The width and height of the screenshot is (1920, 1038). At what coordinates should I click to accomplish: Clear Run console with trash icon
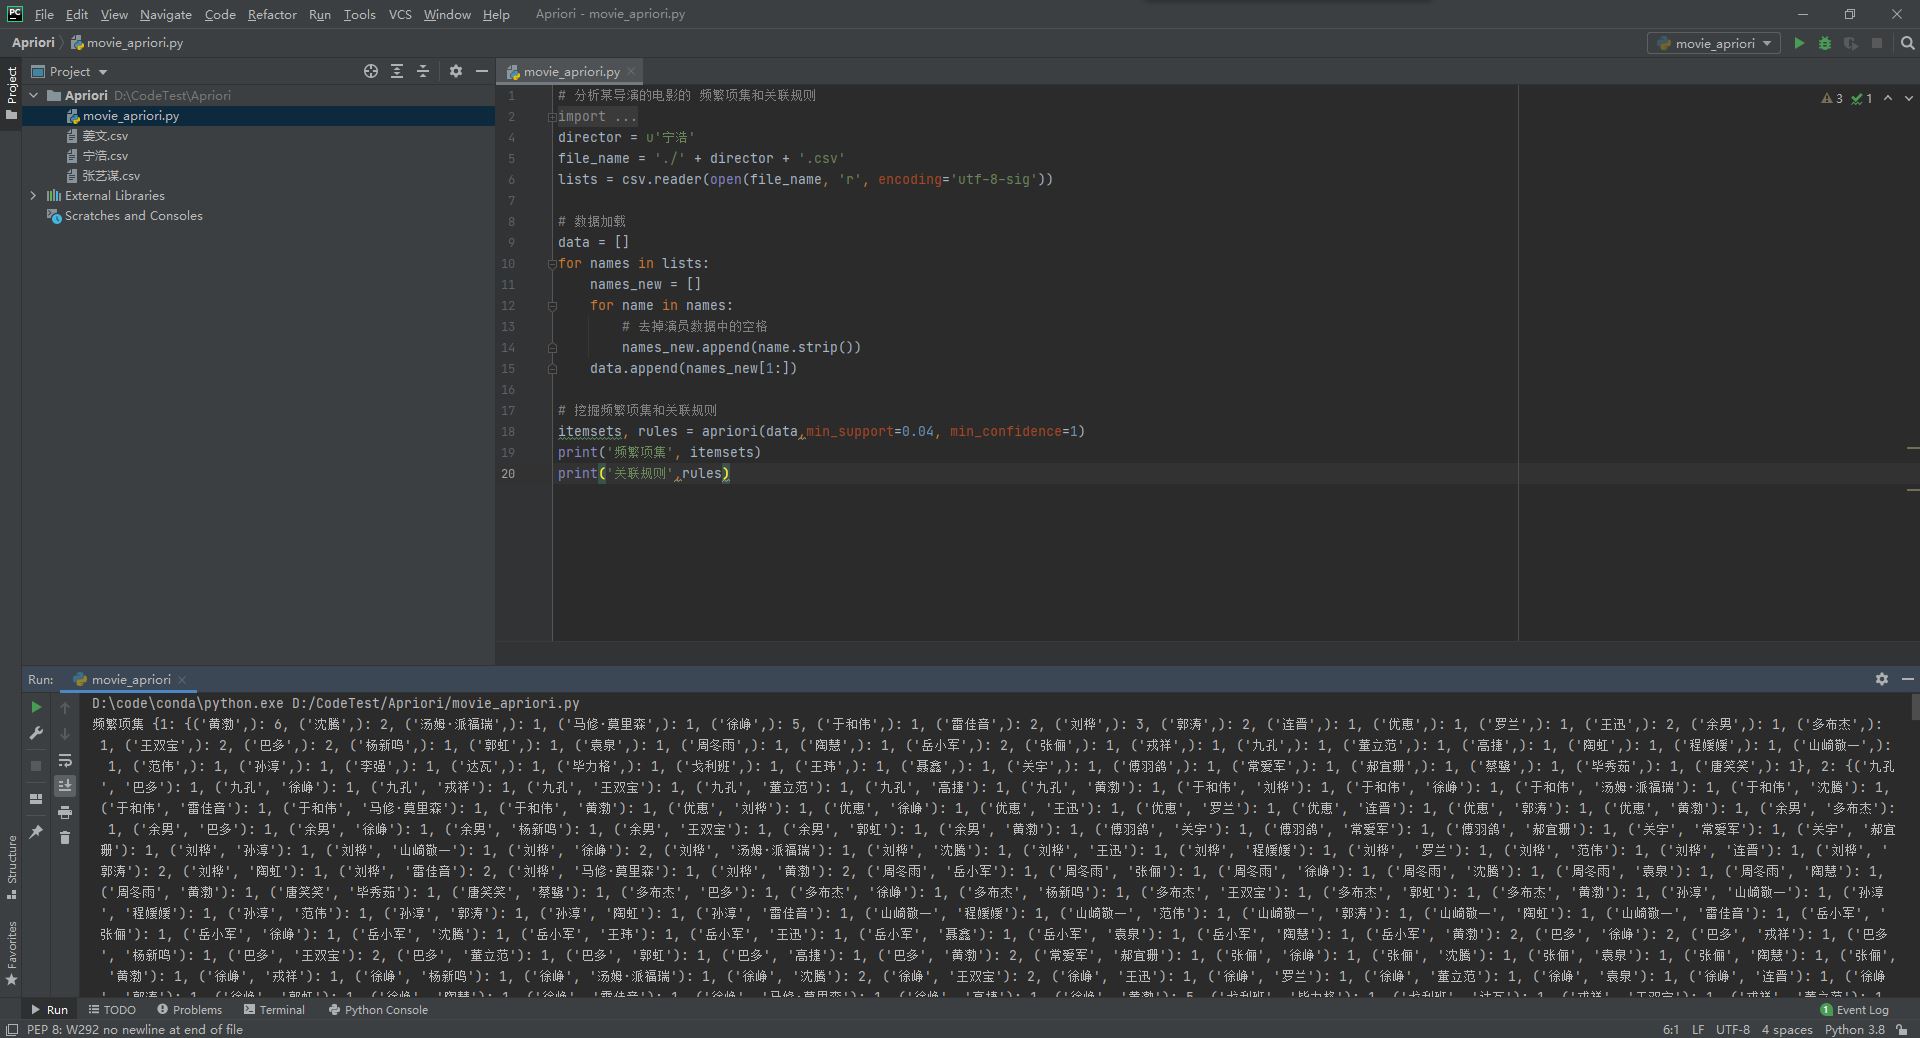(65, 837)
